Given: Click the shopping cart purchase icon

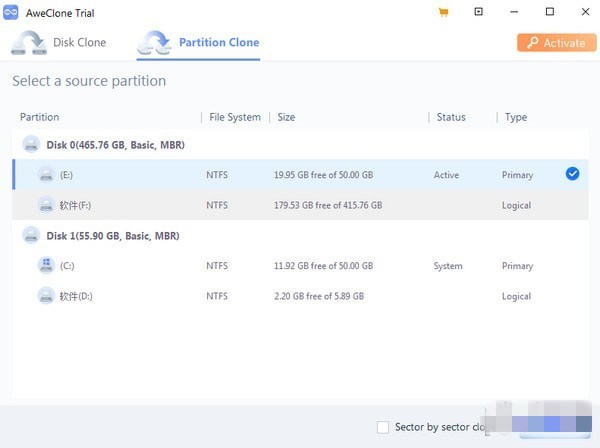Looking at the screenshot, I should click(x=443, y=13).
